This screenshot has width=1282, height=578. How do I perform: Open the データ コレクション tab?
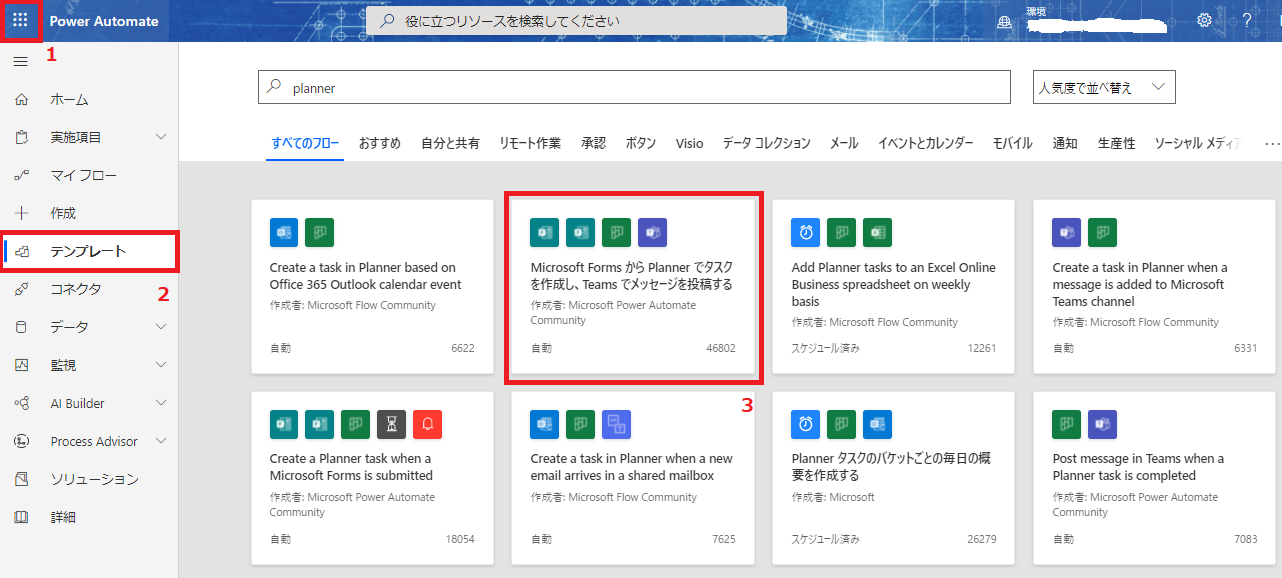click(x=767, y=144)
